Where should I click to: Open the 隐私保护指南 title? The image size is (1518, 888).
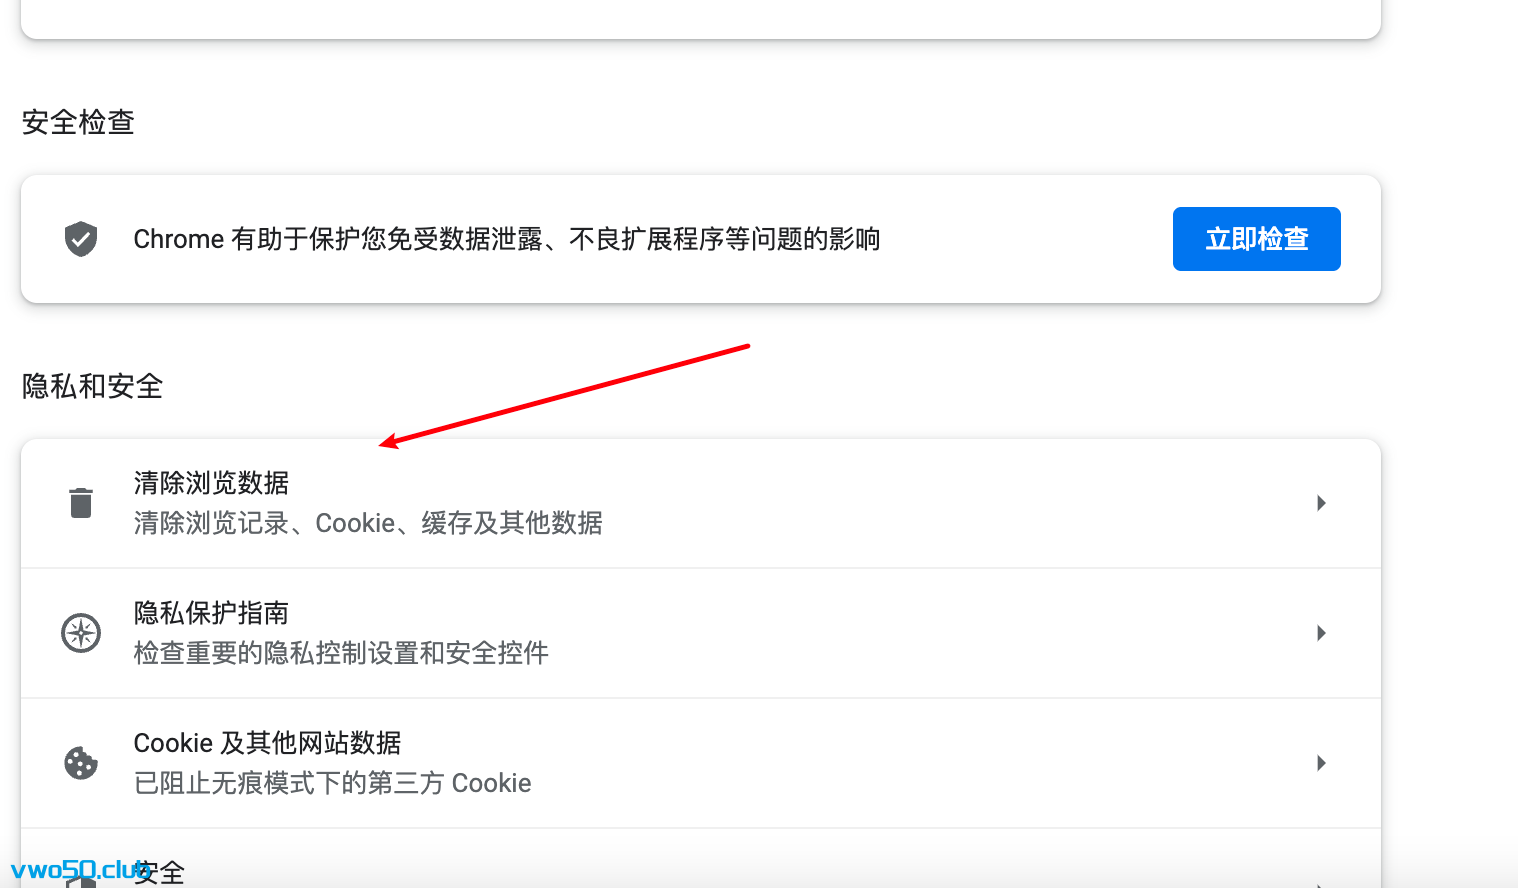211,613
